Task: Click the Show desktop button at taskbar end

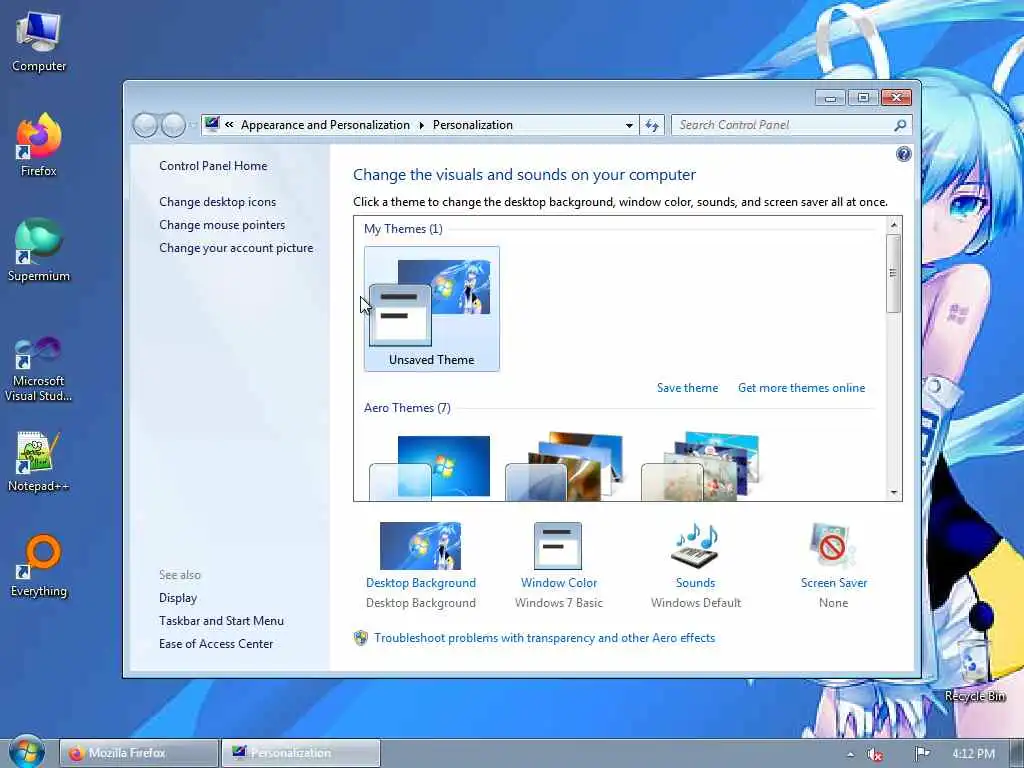Action: 1017,753
